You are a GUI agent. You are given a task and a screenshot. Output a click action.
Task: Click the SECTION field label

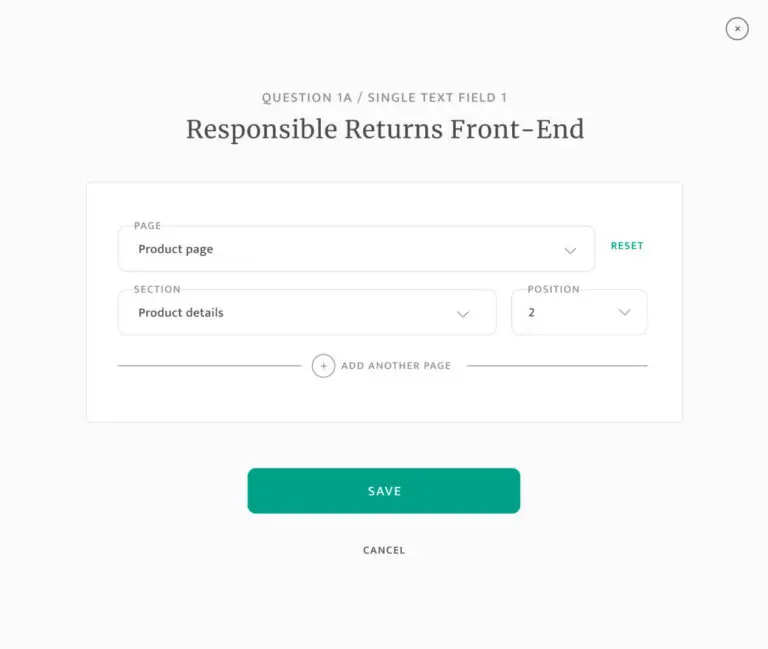tap(157, 289)
